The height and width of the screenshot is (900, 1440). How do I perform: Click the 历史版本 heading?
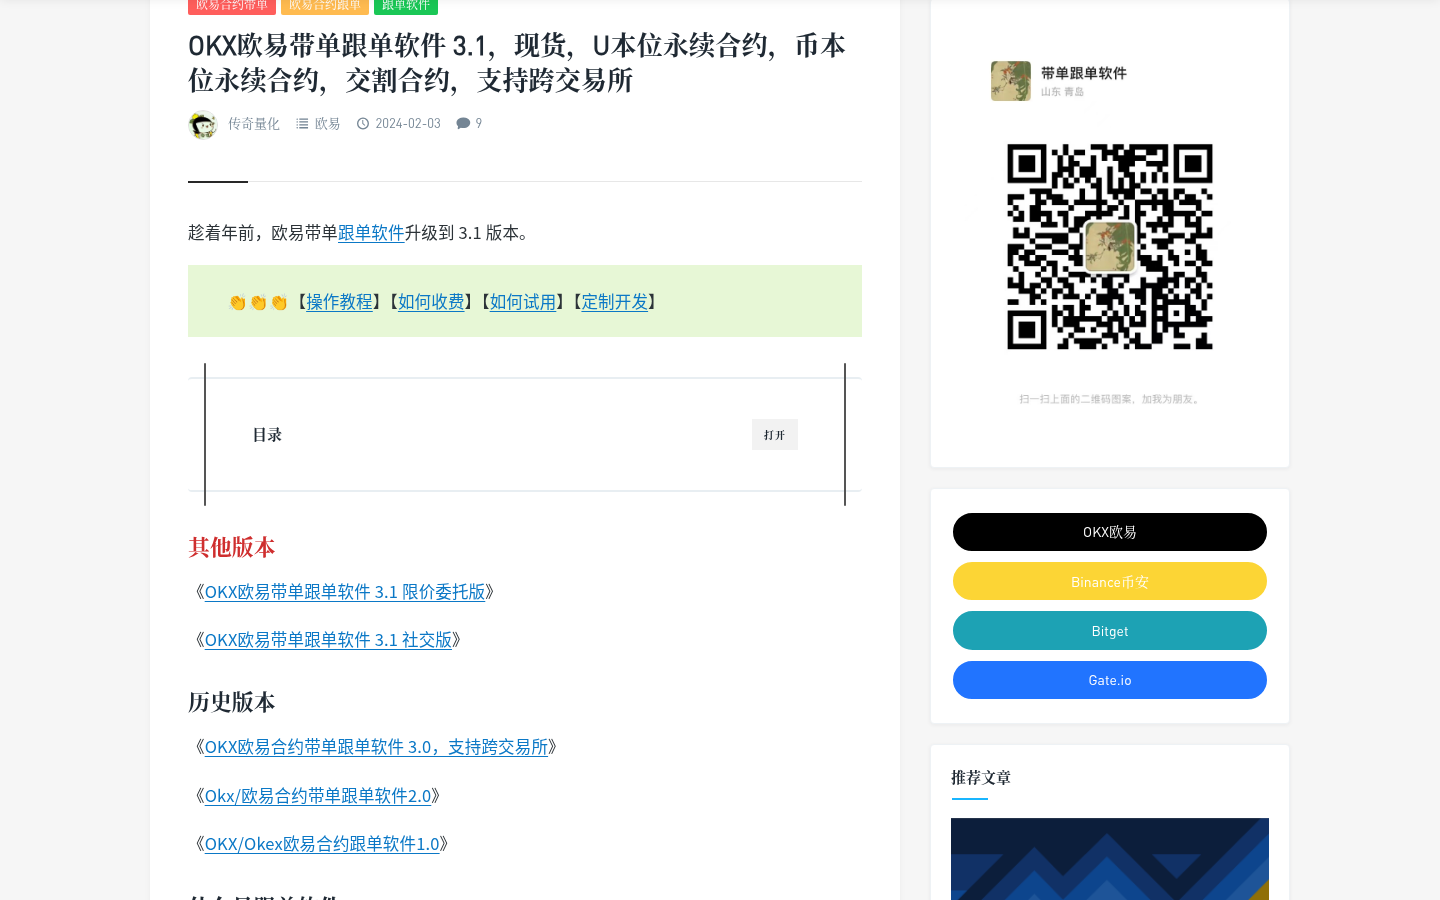(232, 702)
